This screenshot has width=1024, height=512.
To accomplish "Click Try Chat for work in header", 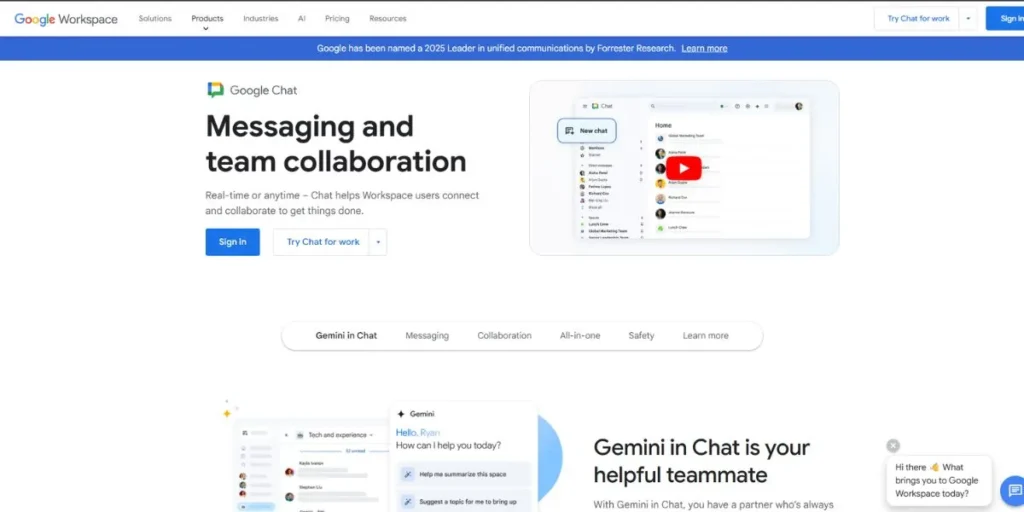I will (918, 18).
